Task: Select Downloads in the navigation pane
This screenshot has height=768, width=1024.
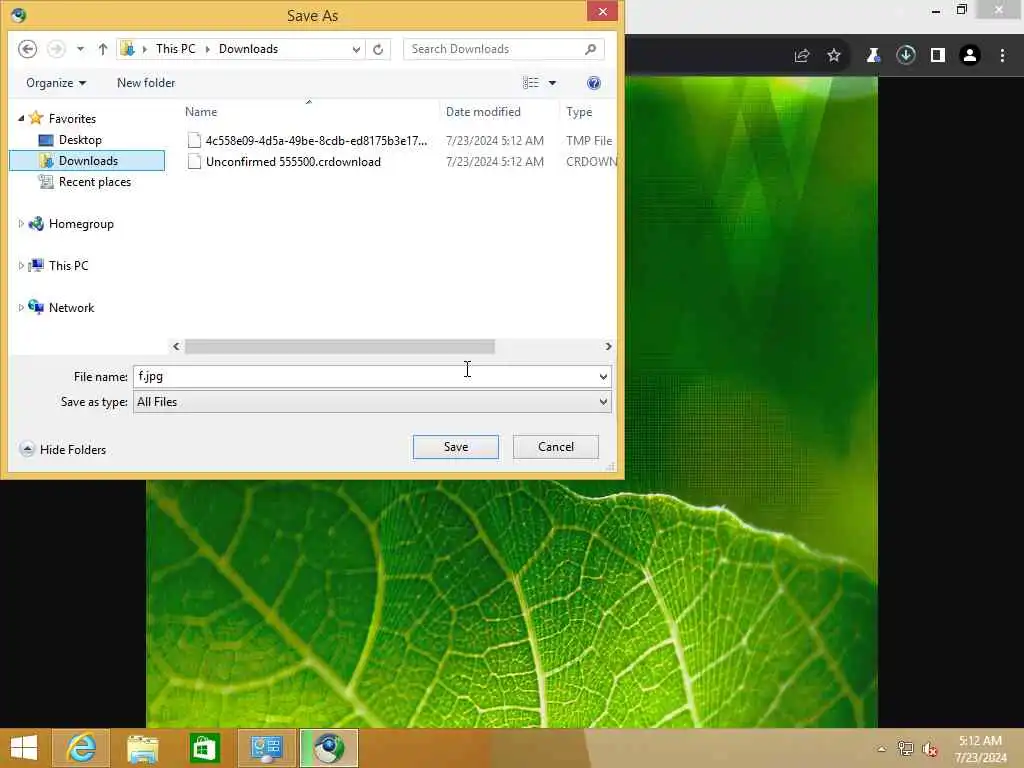Action: tap(88, 161)
